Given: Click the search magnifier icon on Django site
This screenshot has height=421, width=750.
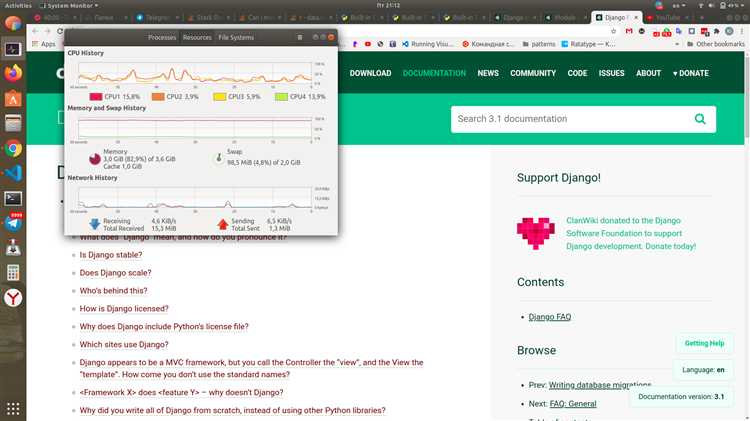Looking at the screenshot, I should (x=700, y=119).
